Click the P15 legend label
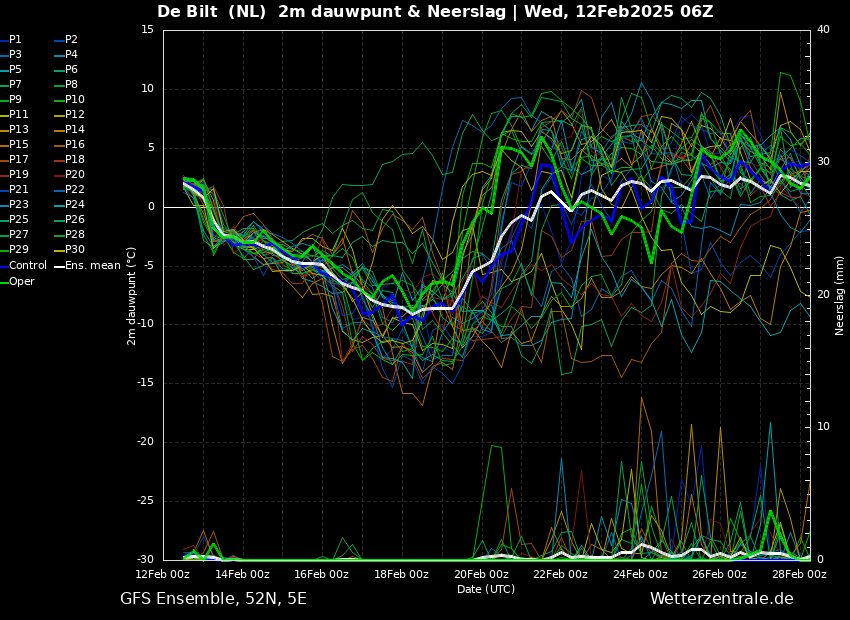 [x=18, y=145]
